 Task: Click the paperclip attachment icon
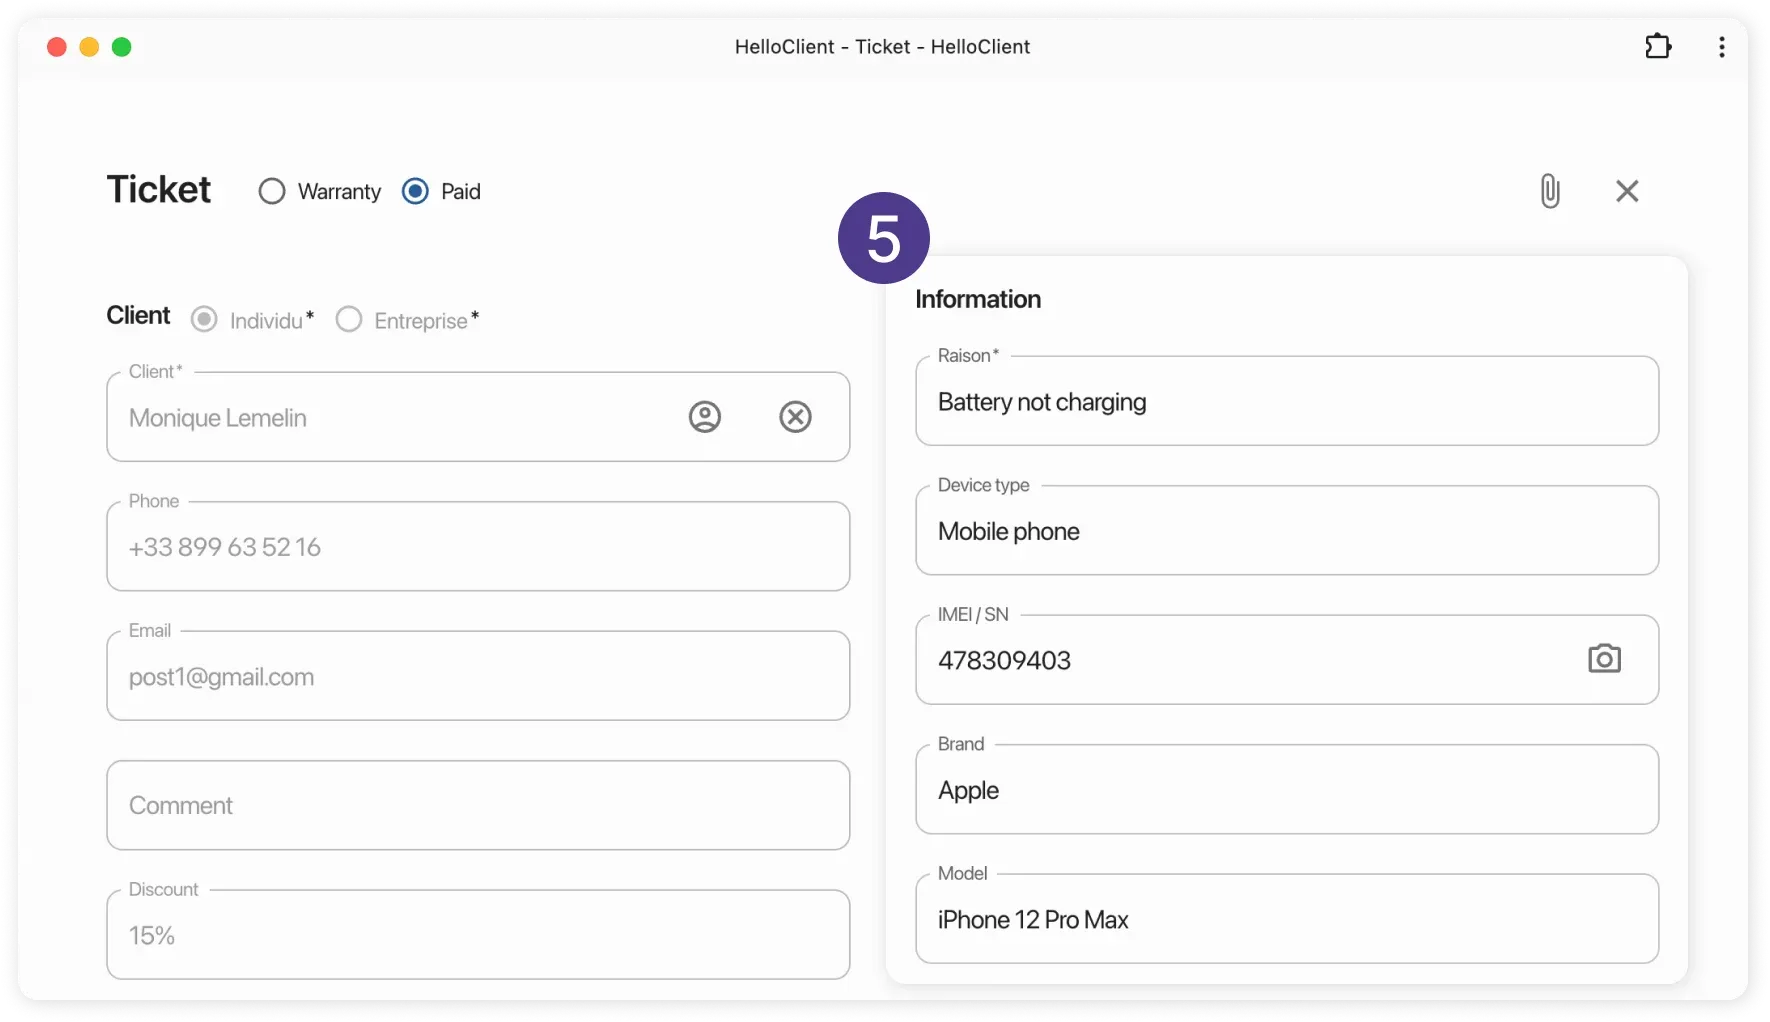point(1549,191)
